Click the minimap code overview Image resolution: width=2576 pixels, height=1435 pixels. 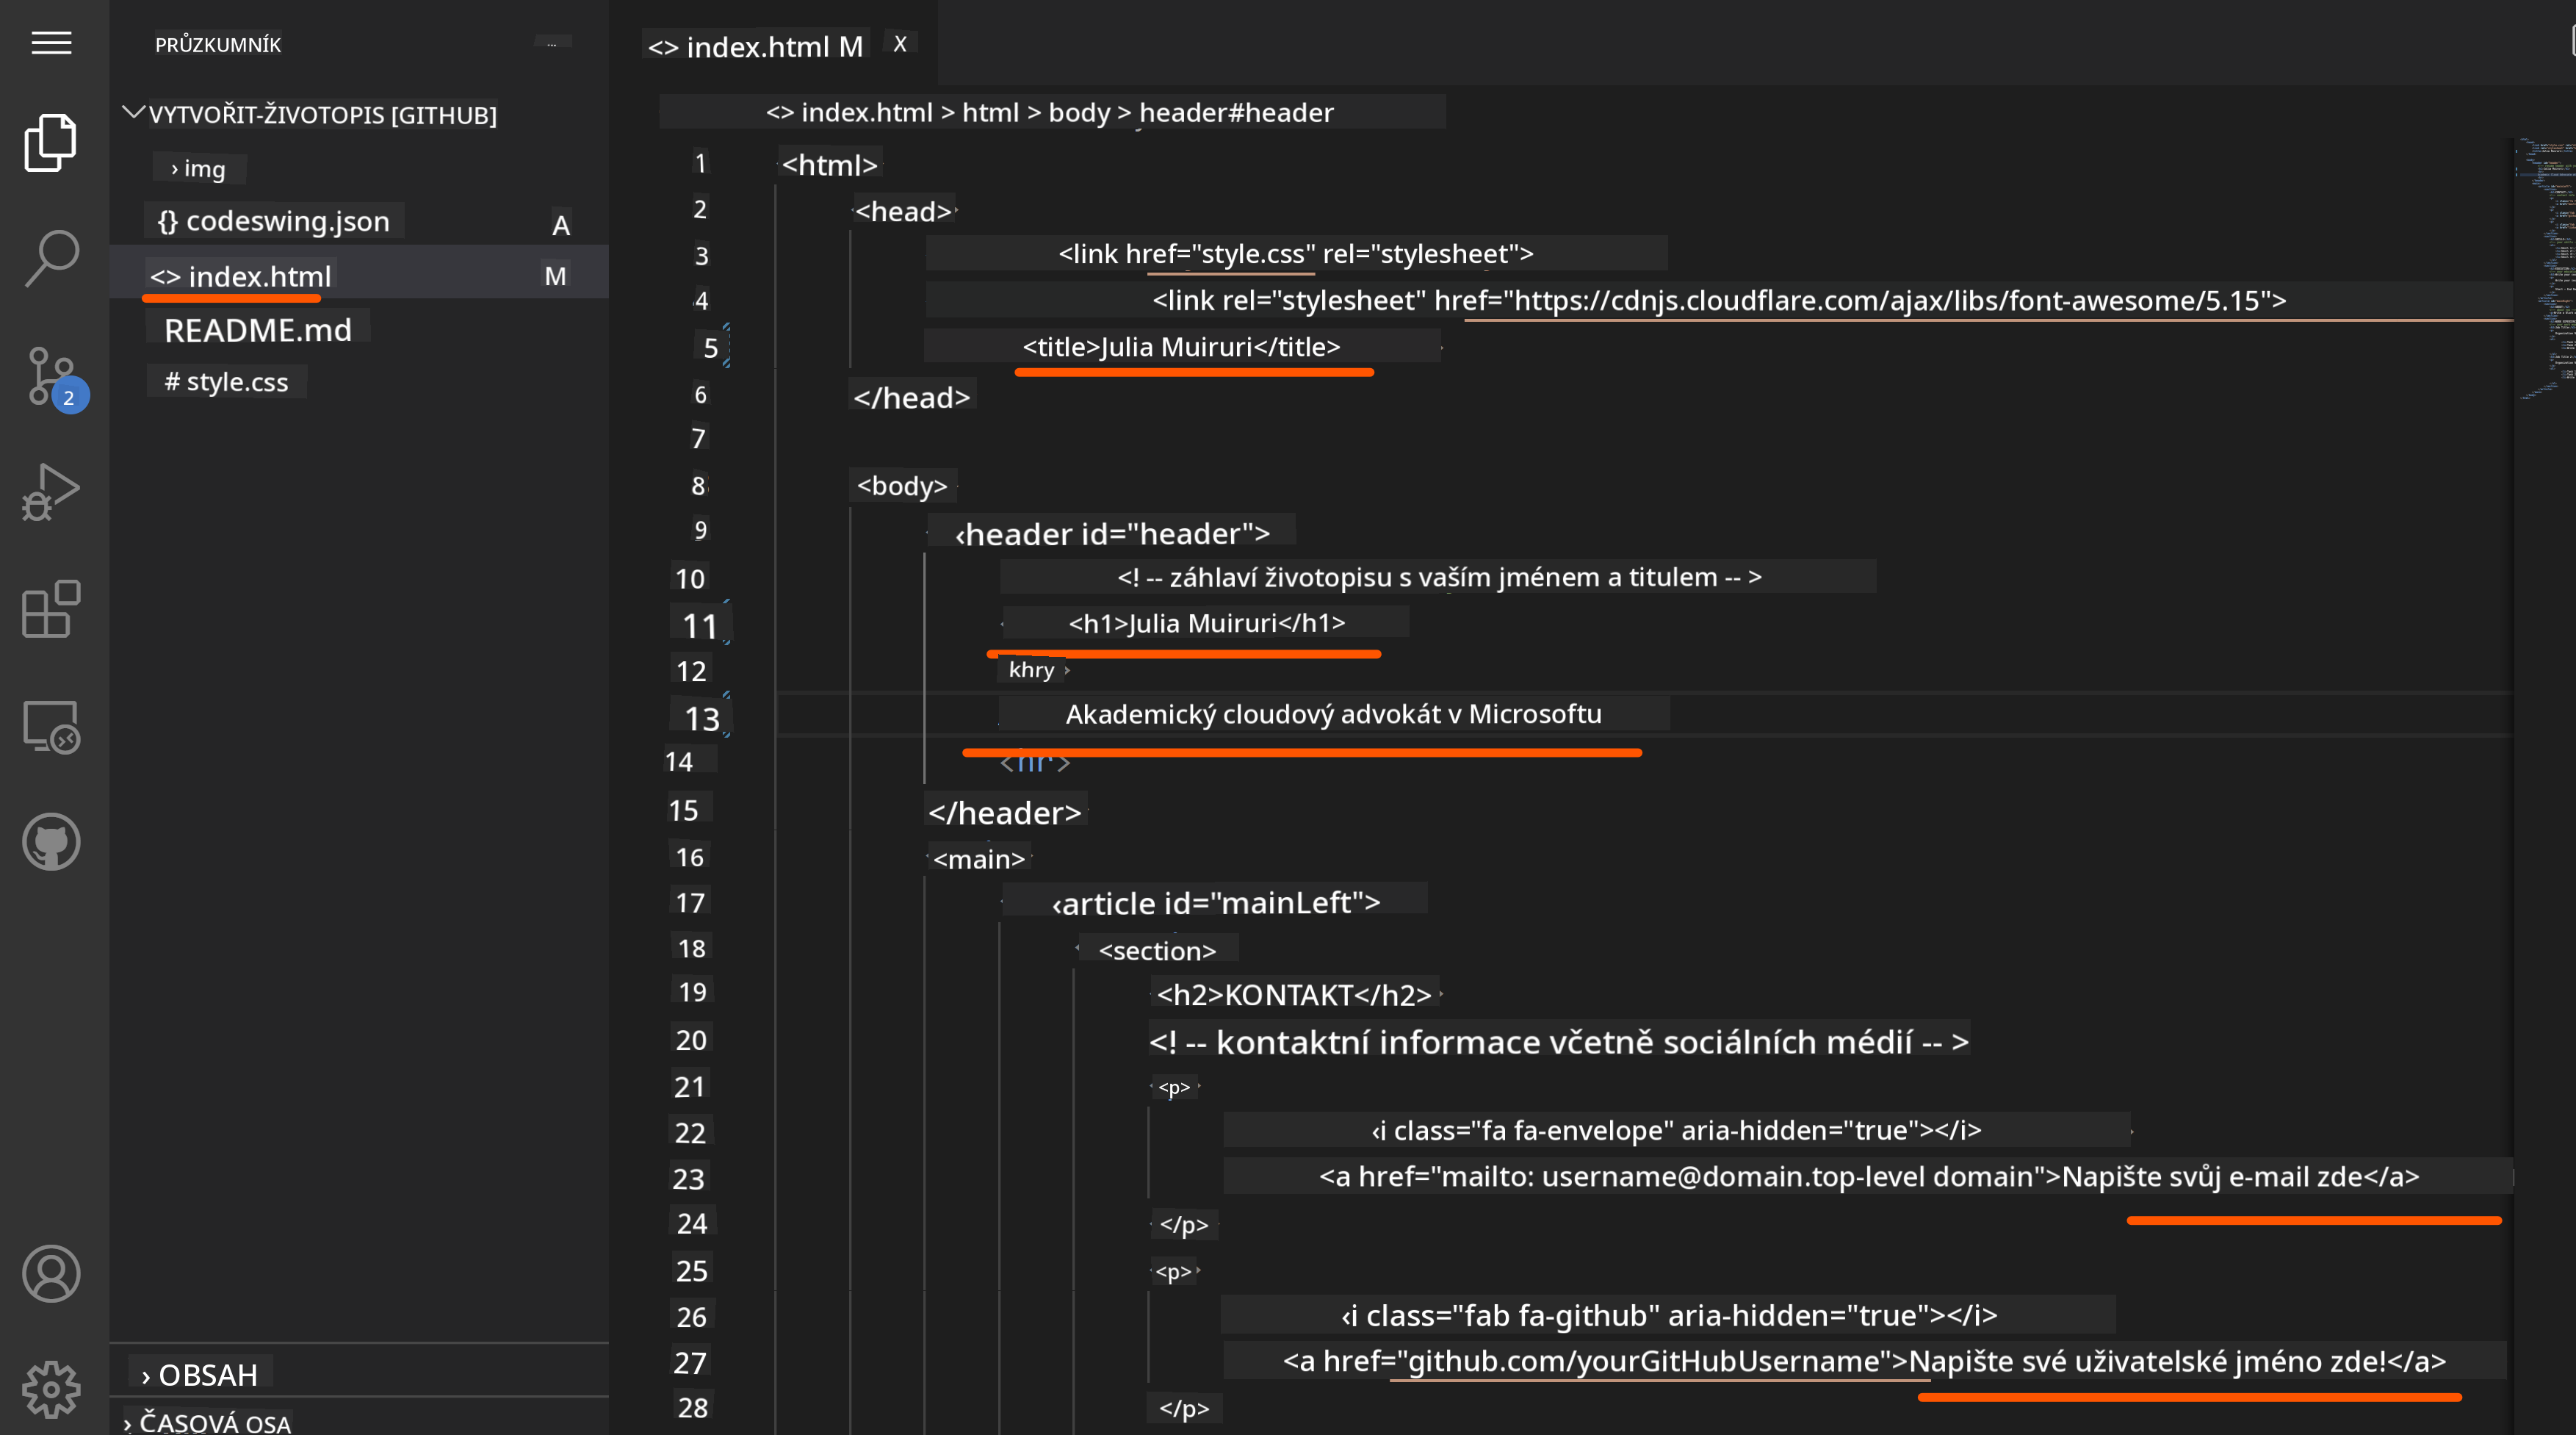(2546, 270)
